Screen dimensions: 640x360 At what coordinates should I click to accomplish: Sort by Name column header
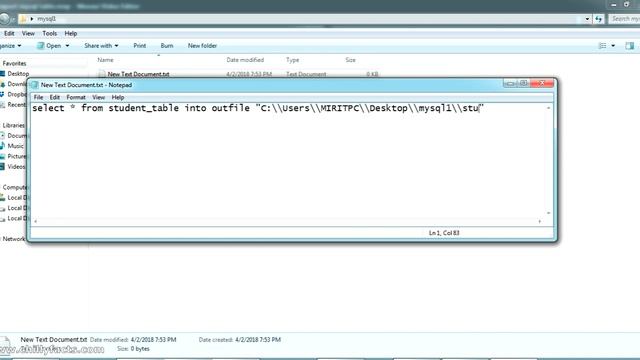coord(105,60)
